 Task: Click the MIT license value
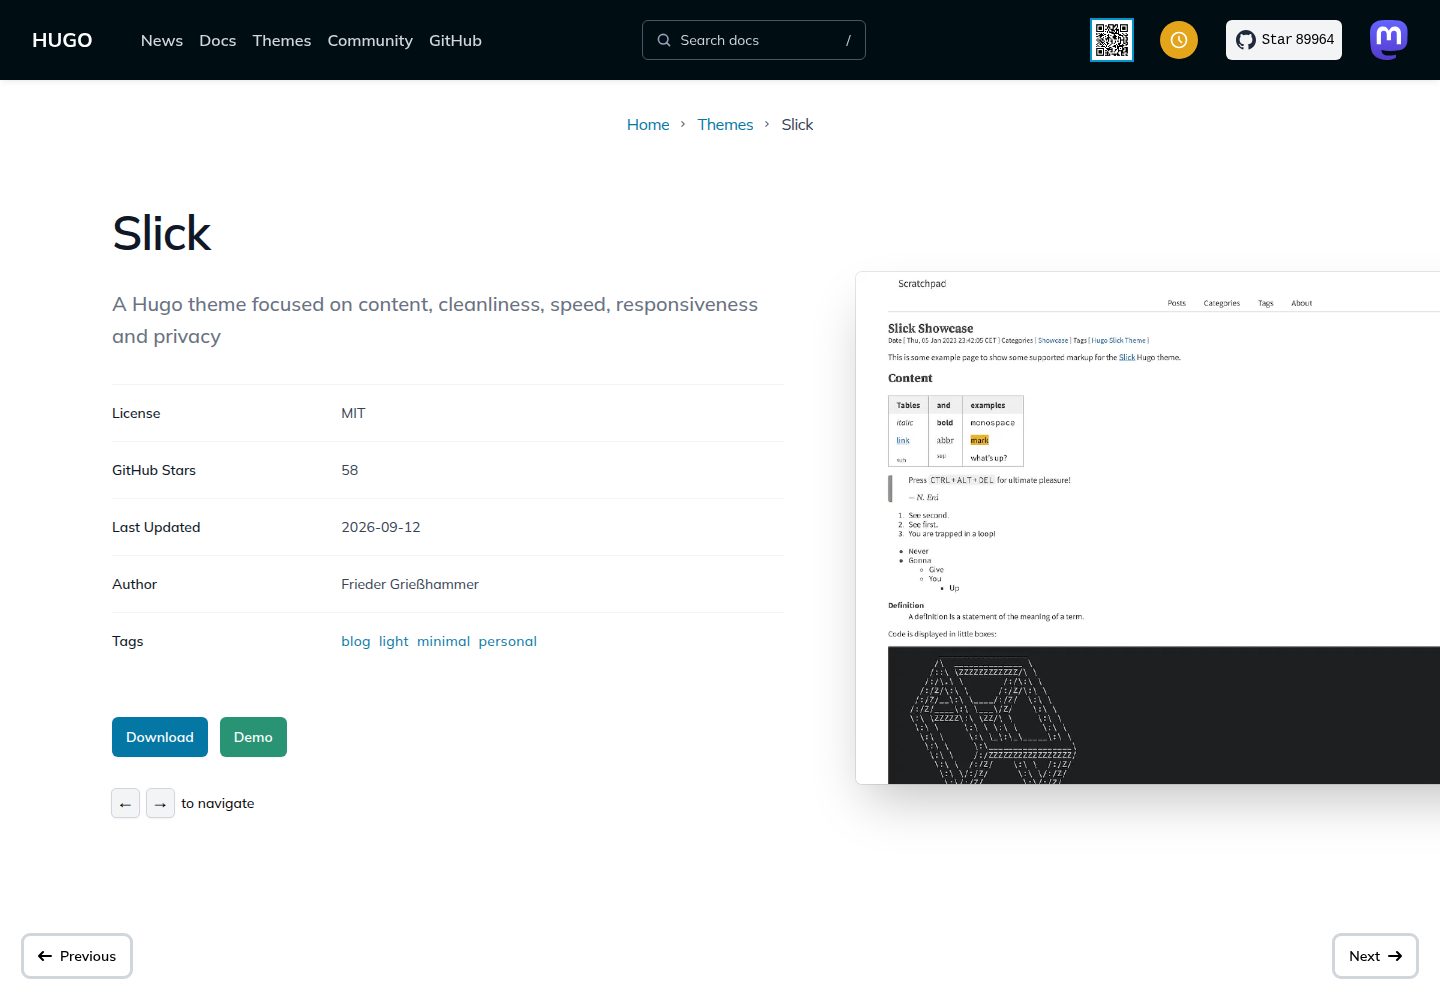tap(353, 413)
